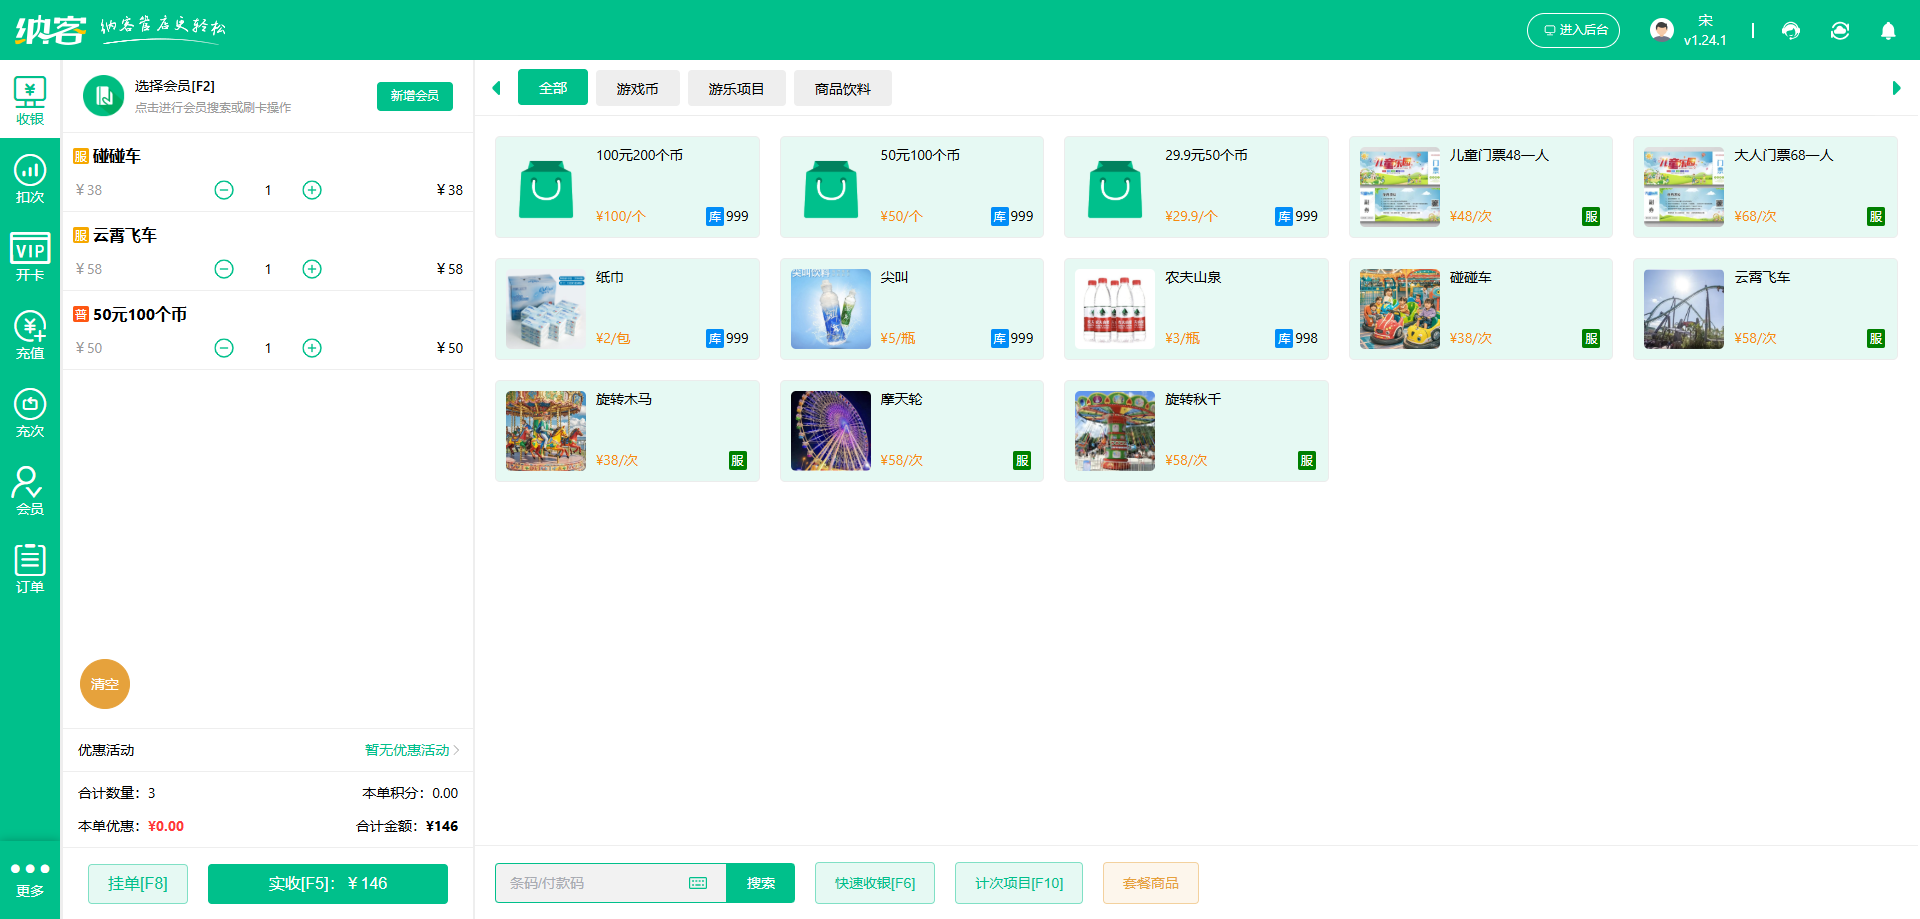Add the 旋转秋千 product card
1920x919 pixels.
click(1196, 431)
